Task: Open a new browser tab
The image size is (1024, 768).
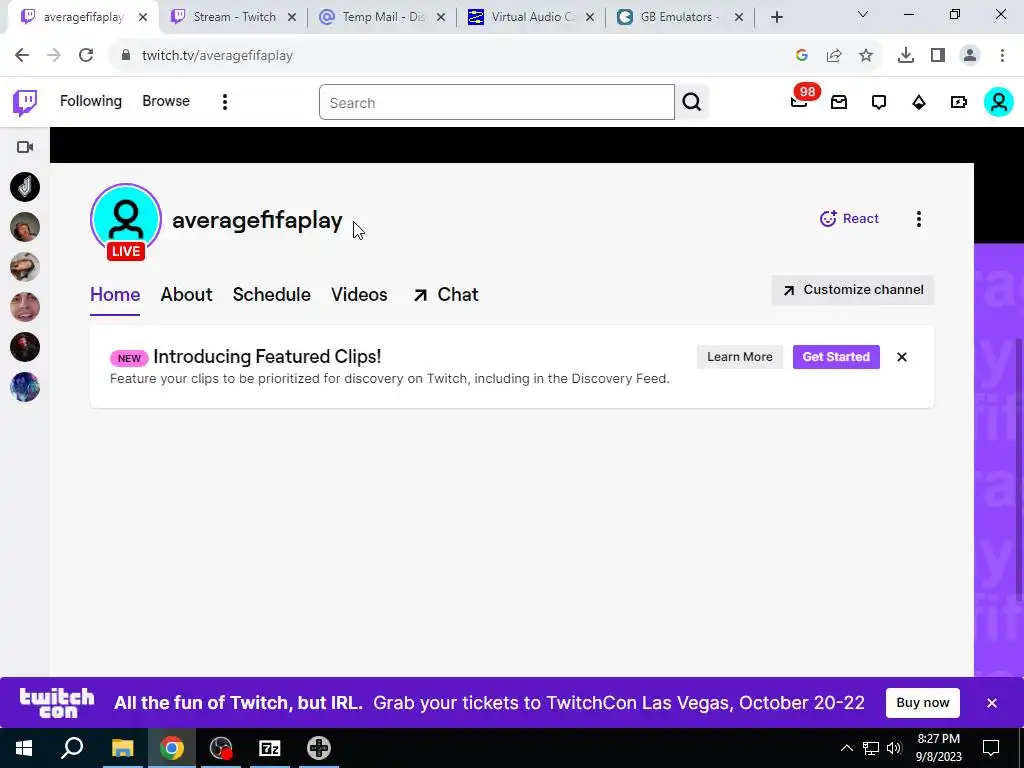Action: tap(776, 18)
